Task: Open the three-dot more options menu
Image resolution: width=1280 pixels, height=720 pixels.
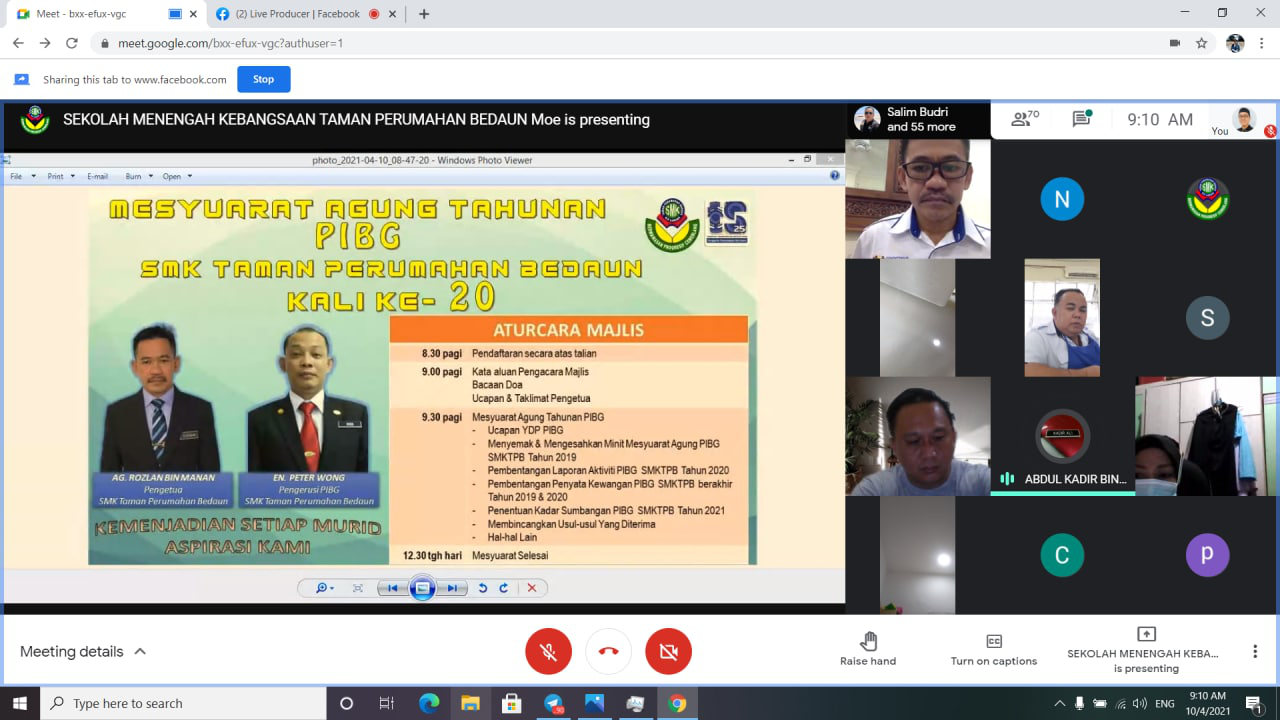Action: [1255, 652]
